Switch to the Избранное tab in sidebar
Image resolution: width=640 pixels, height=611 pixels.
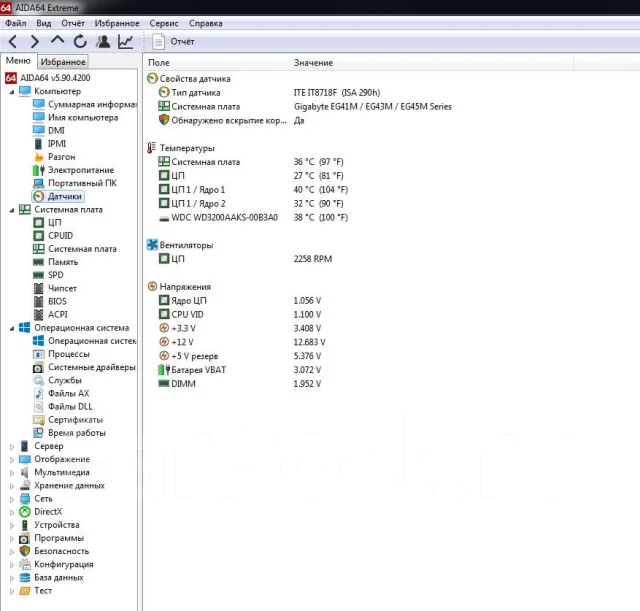pyautogui.click(x=63, y=62)
